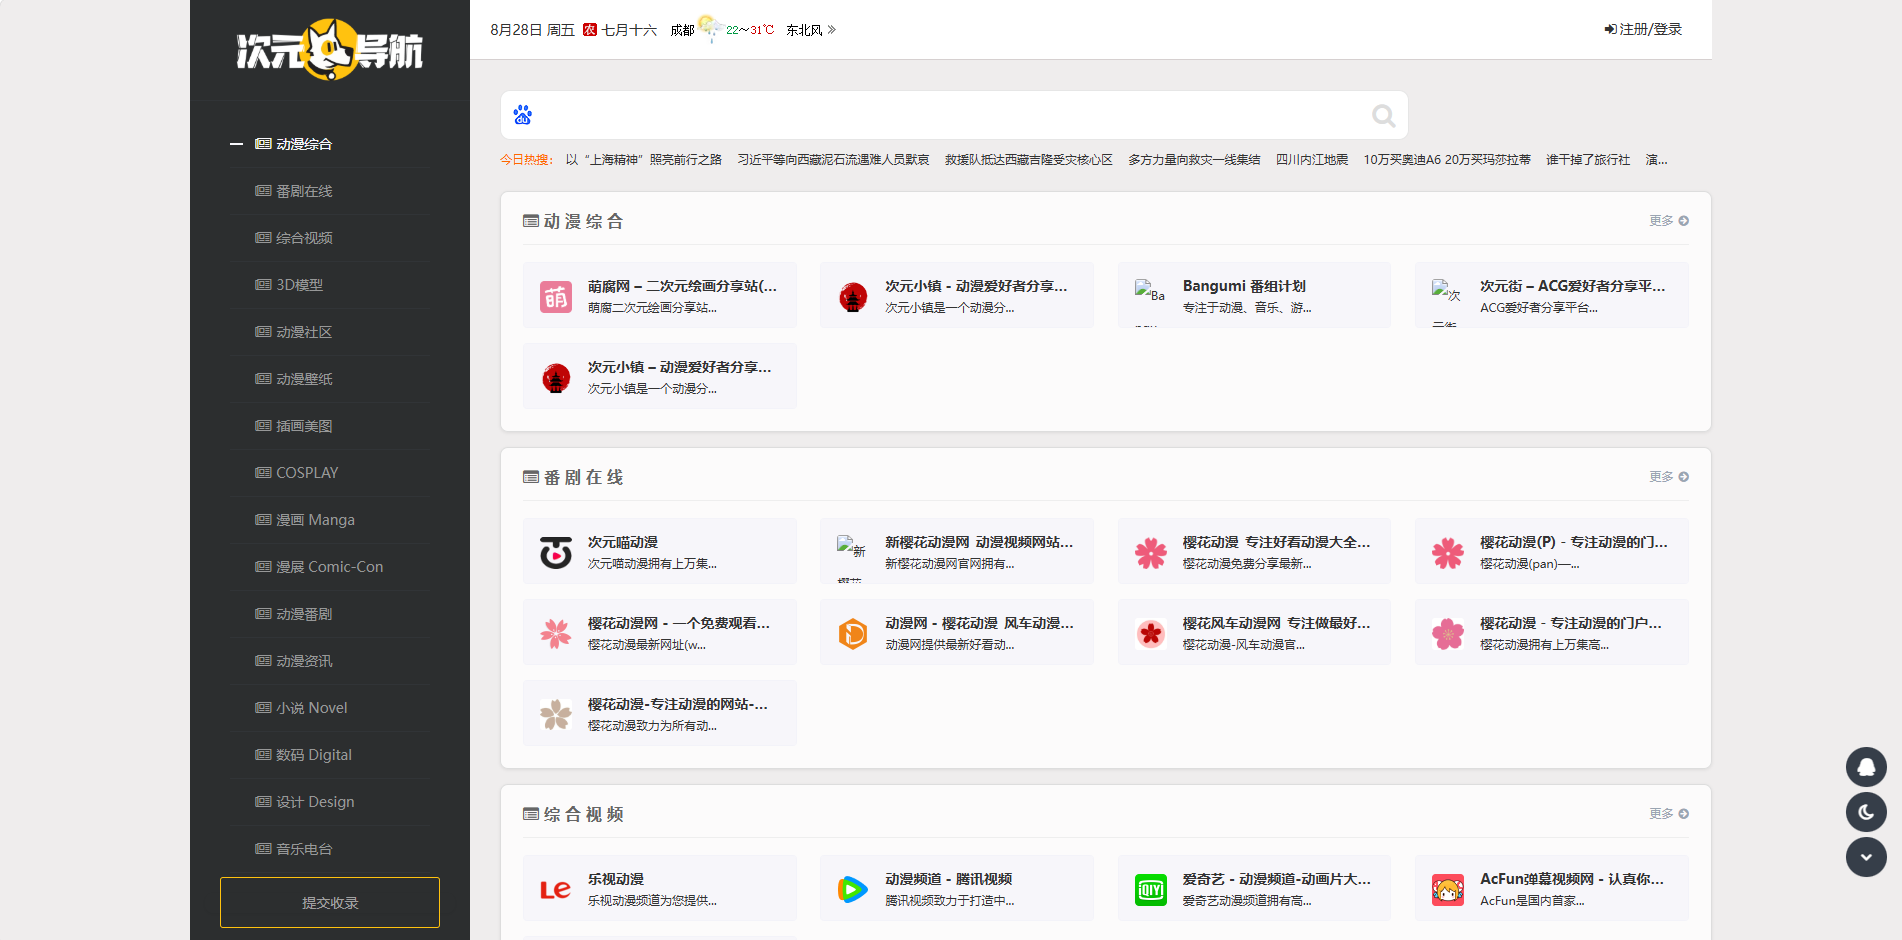Toggle dark mode with the moon button
1902x940 pixels.
tap(1866, 812)
